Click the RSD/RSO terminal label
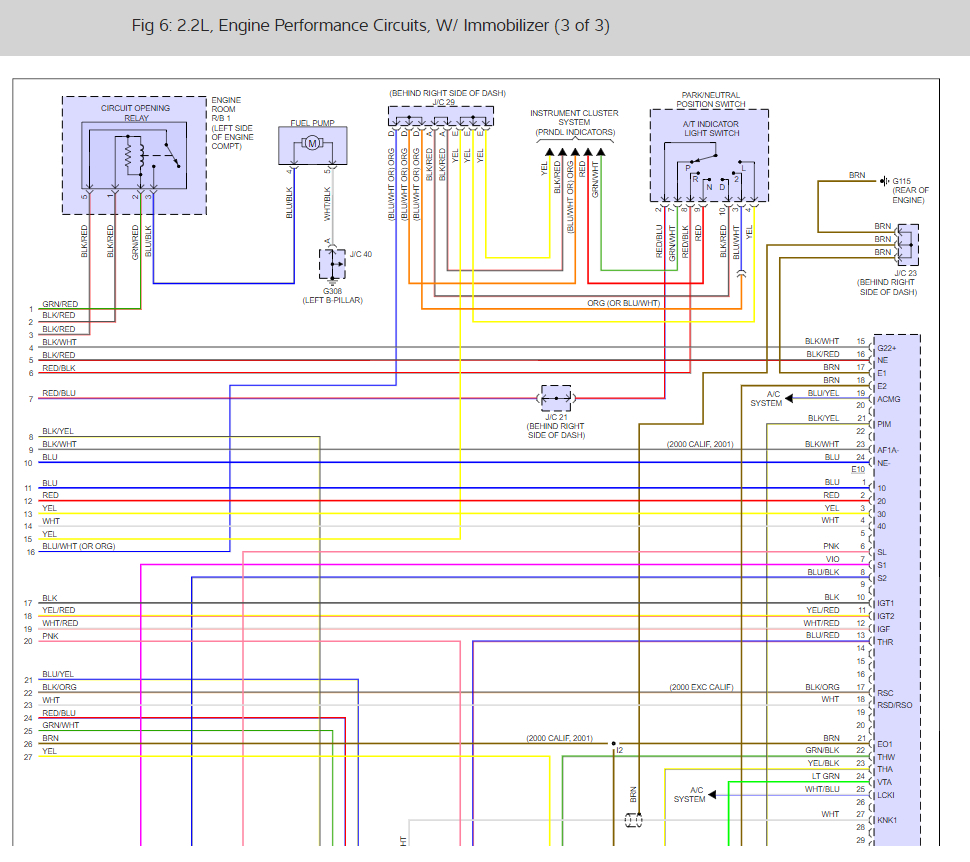This screenshot has width=970, height=862. 895,705
